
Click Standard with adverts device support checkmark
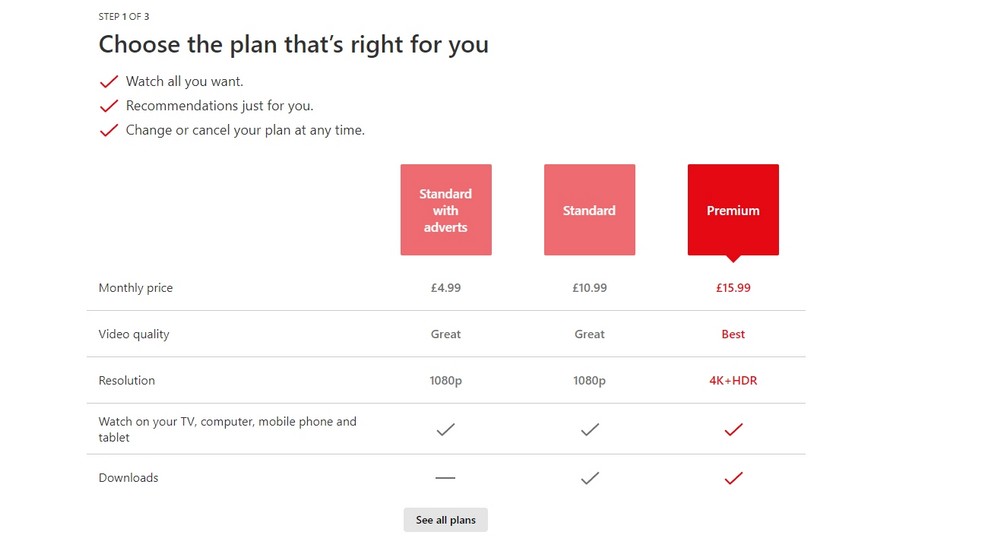click(x=446, y=429)
